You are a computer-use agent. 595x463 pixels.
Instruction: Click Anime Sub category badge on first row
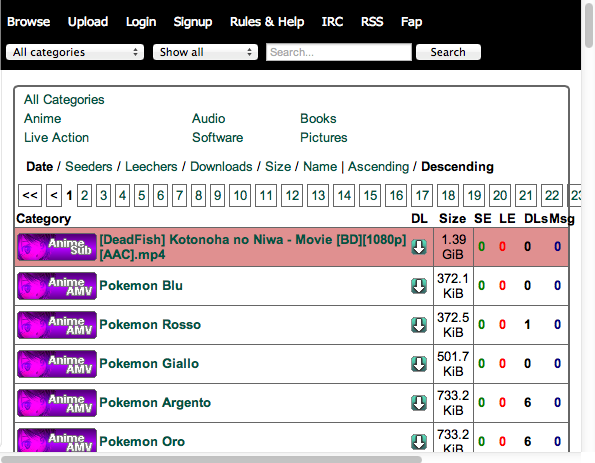(57, 247)
